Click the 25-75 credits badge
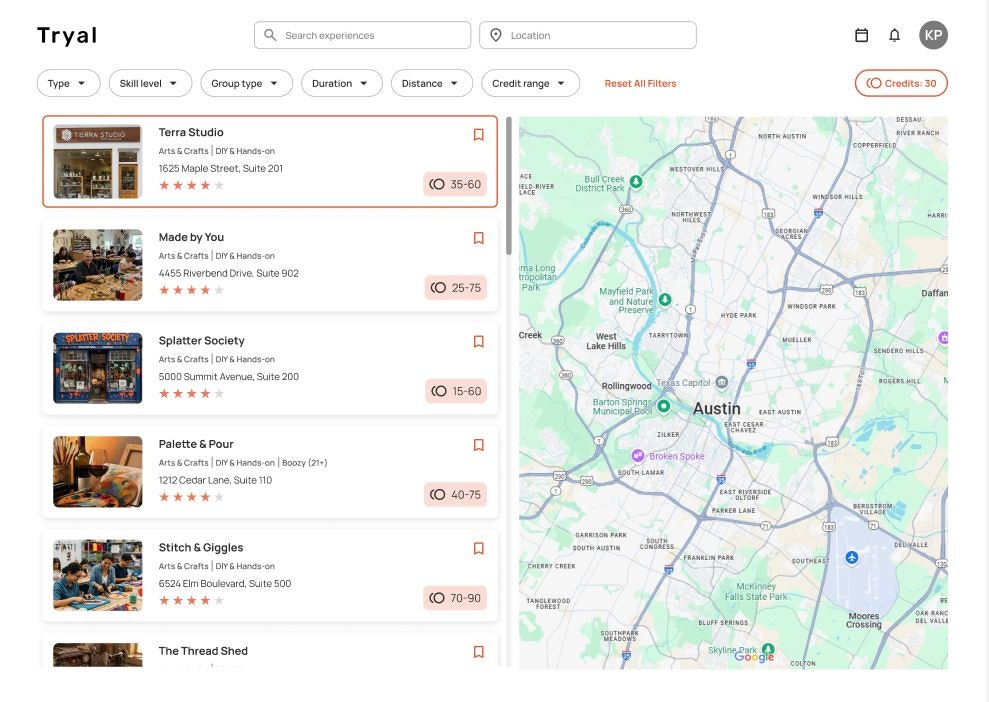The width and height of the screenshot is (989, 702). 455,288
